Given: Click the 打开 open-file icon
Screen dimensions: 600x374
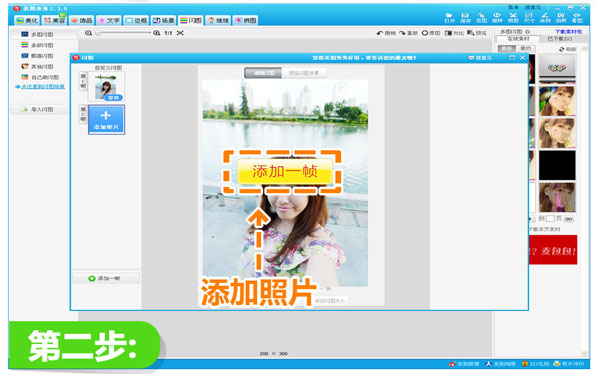Looking at the screenshot, I should [x=449, y=18].
